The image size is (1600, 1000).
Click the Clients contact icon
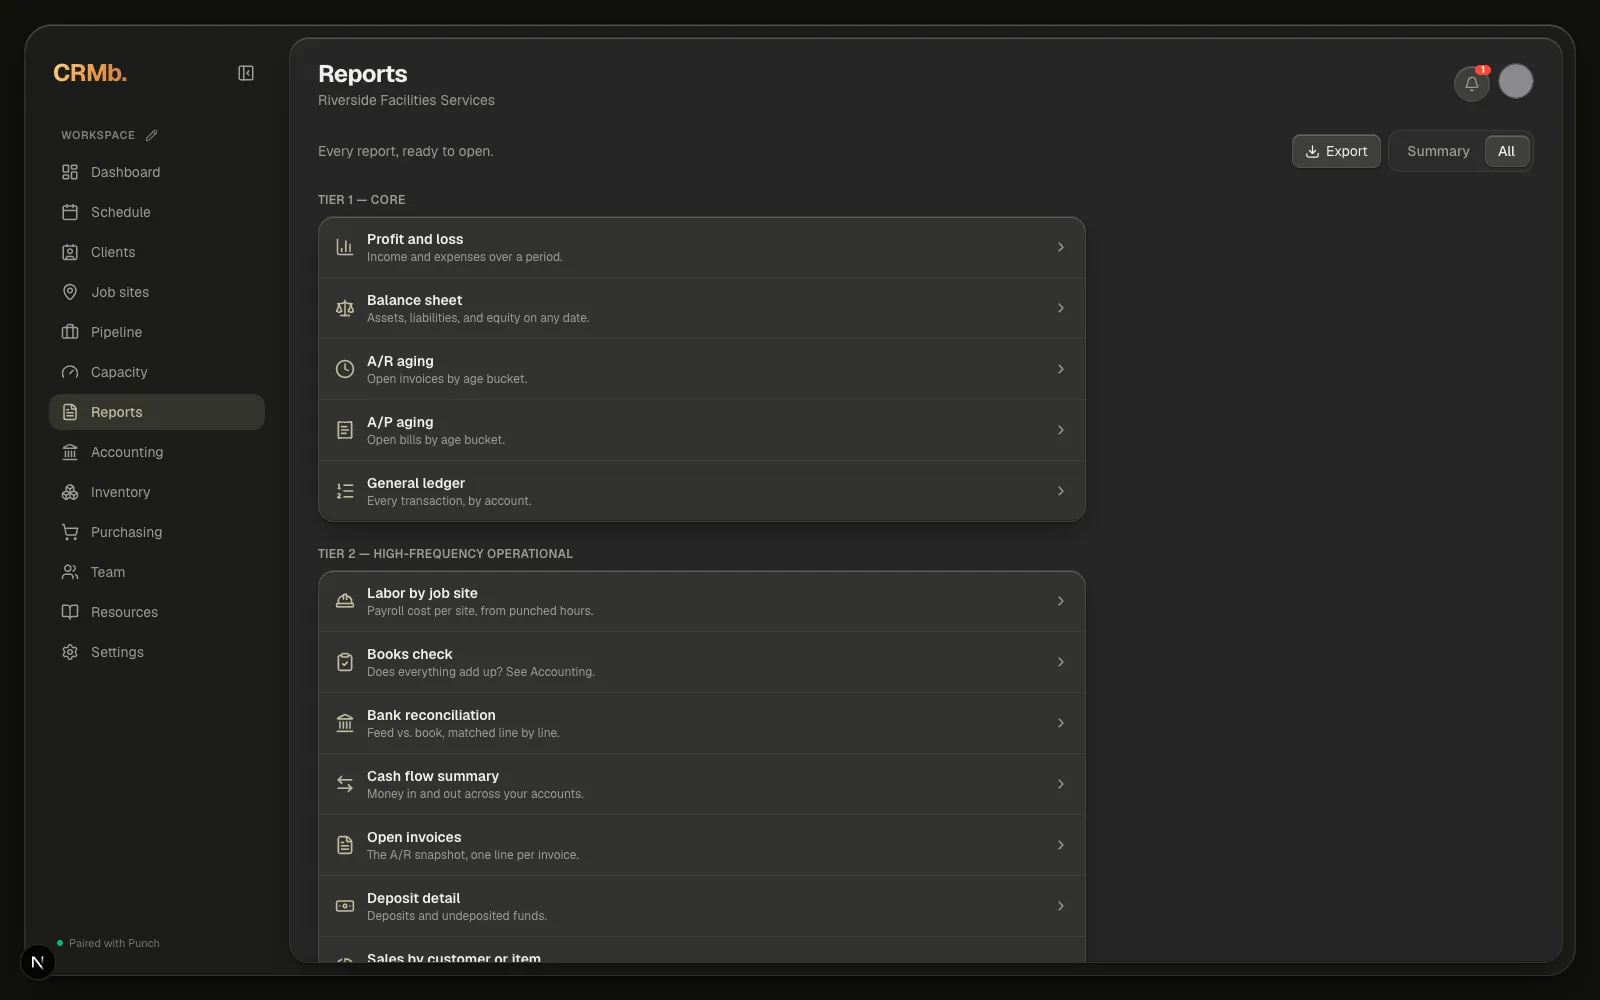pyautogui.click(x=70, y=252)
